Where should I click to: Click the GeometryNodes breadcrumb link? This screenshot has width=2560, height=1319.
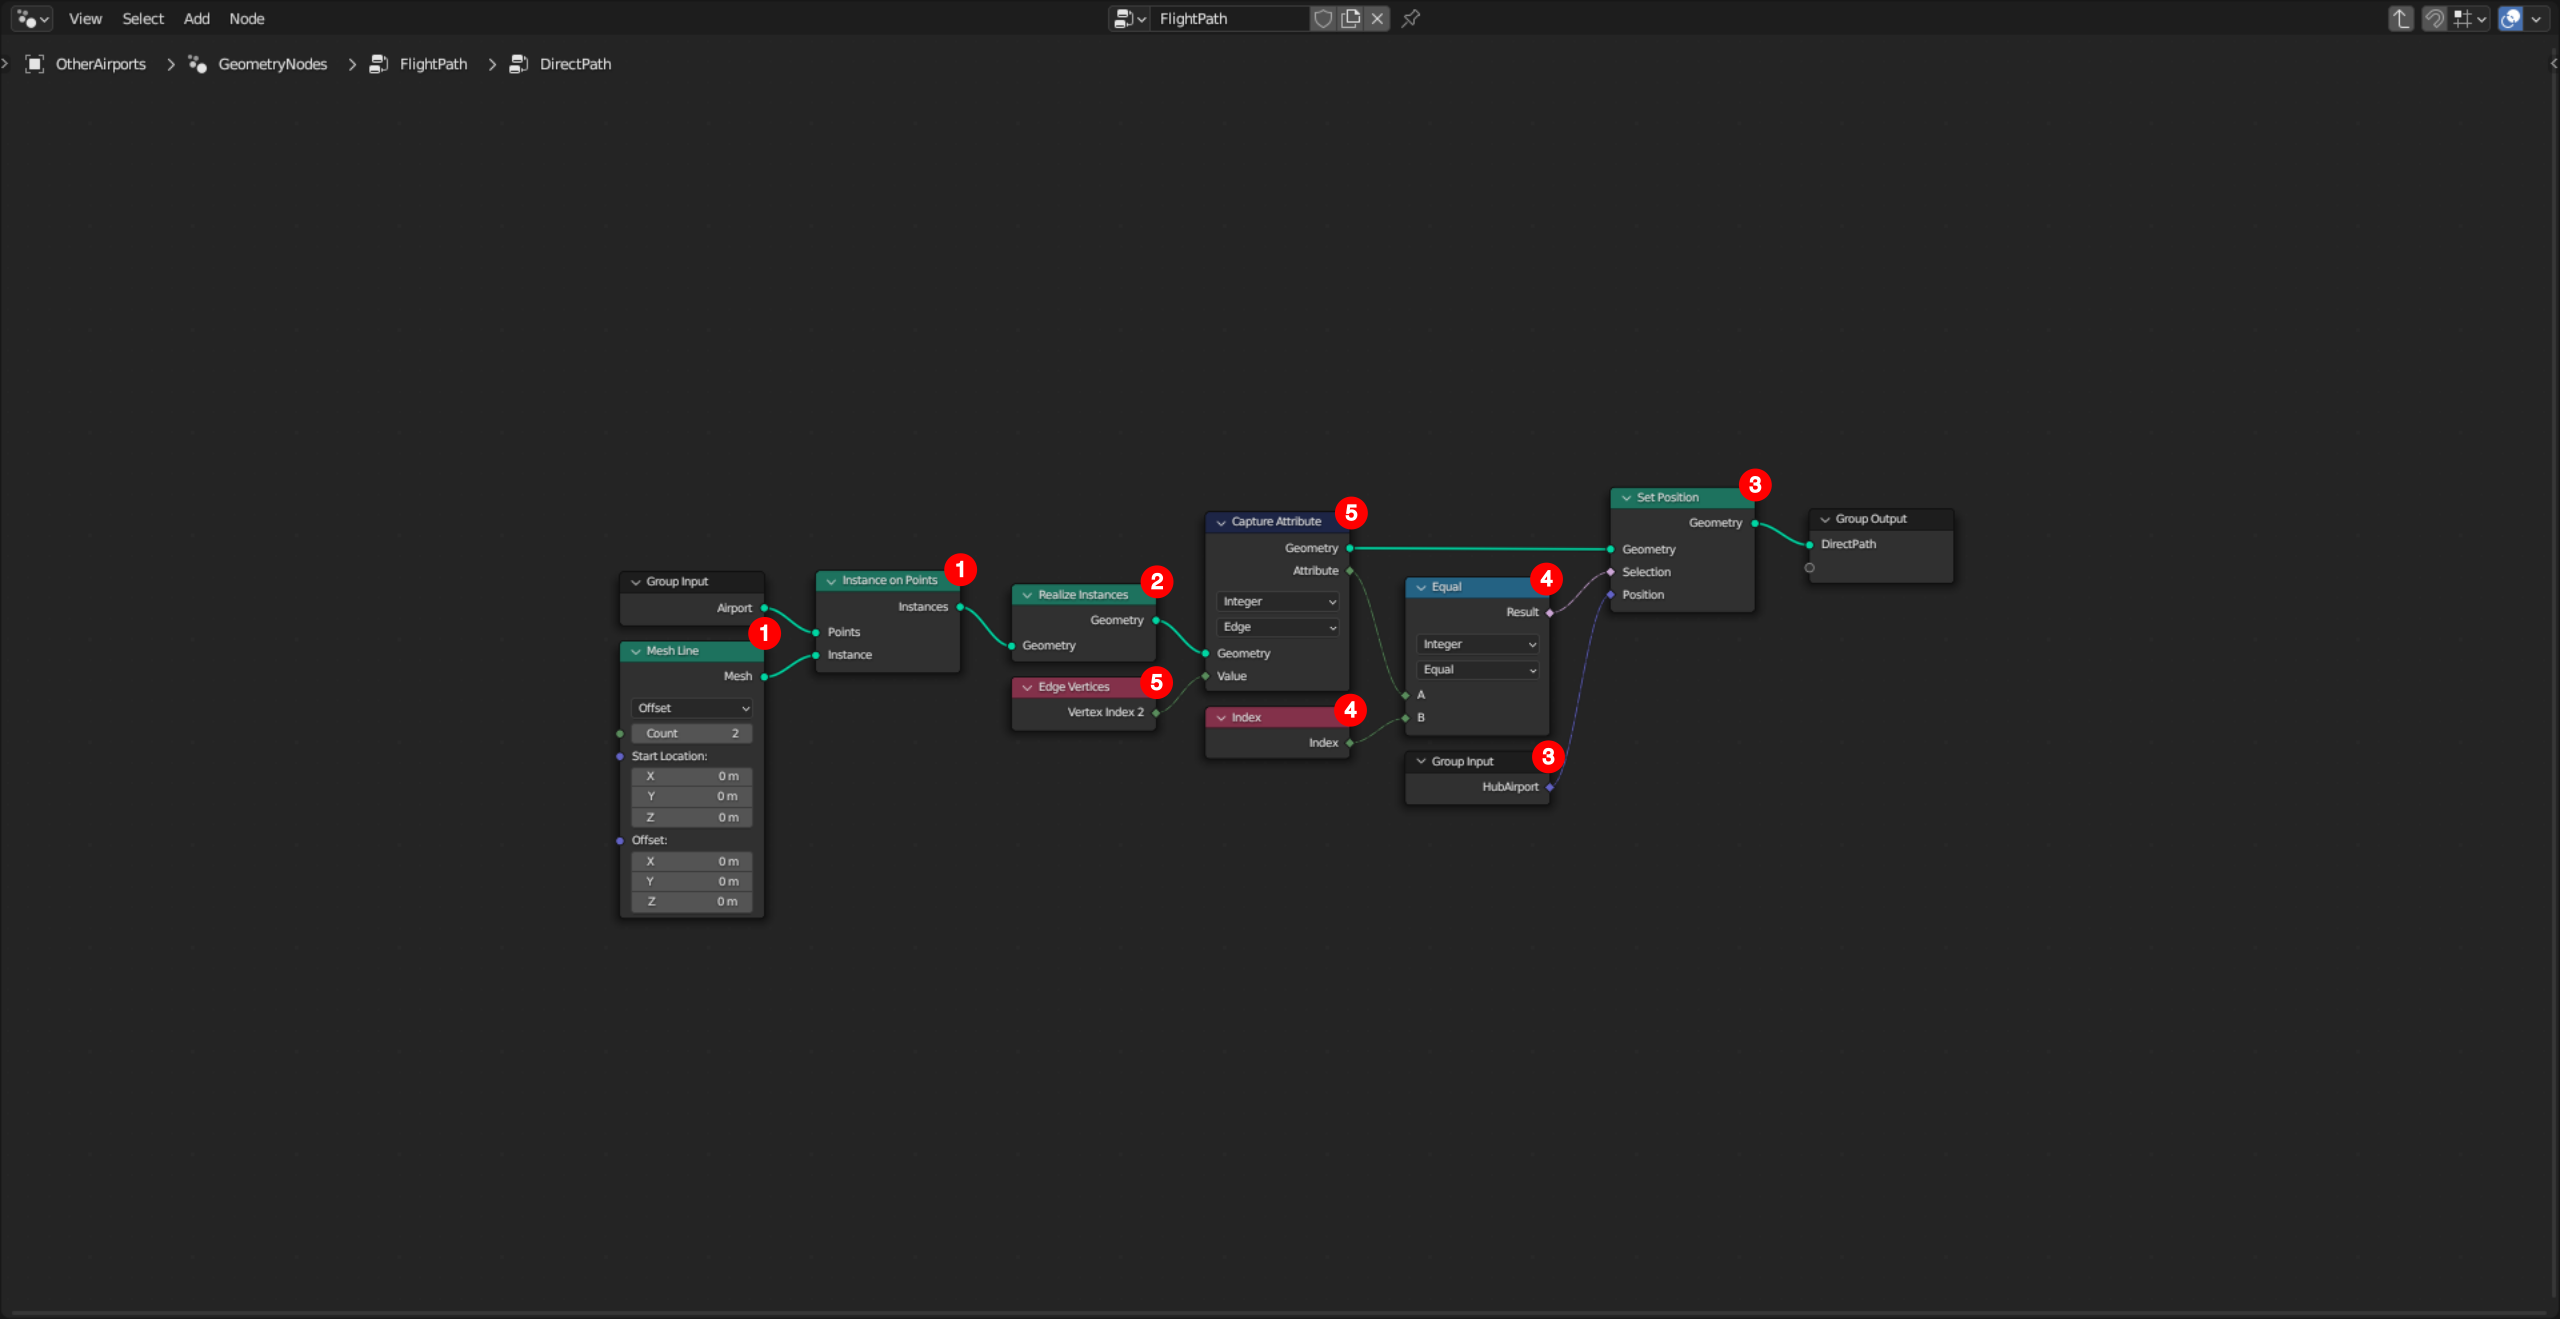click(x=272, y=64)
